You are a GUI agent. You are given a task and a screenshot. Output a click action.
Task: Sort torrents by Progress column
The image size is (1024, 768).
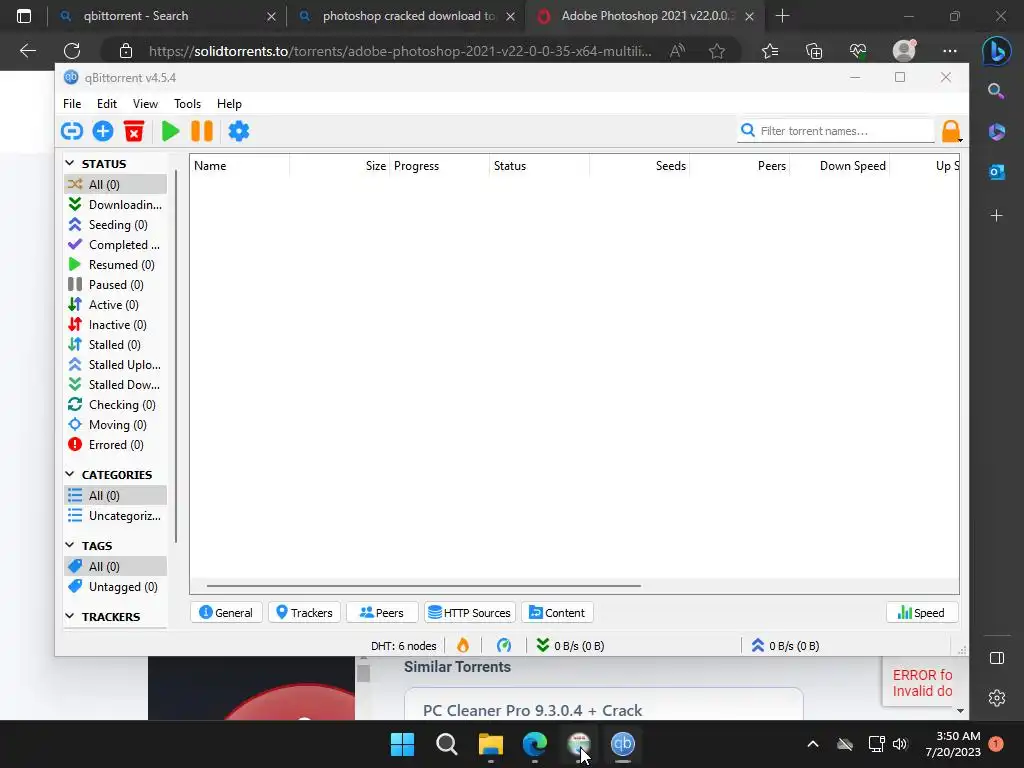coord(440,166)
